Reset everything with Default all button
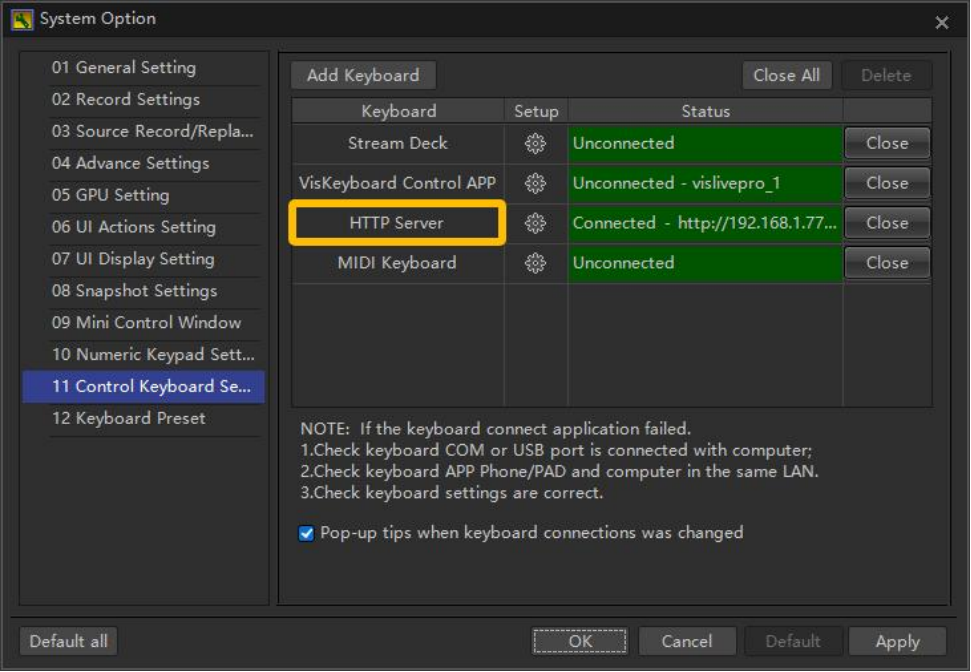 tap(68, 641)
